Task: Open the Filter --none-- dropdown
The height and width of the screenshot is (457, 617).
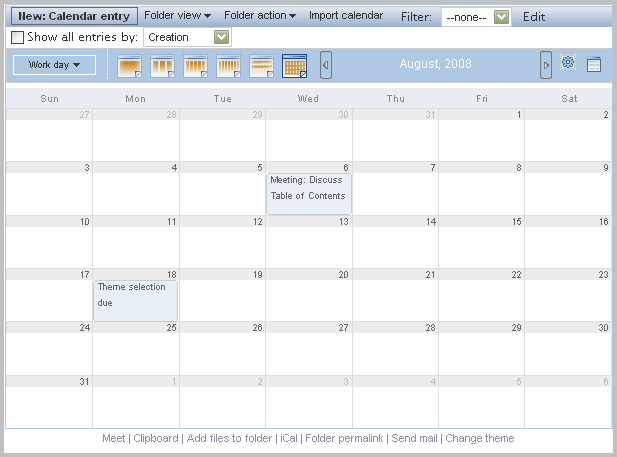Action: tap(476, 17)
